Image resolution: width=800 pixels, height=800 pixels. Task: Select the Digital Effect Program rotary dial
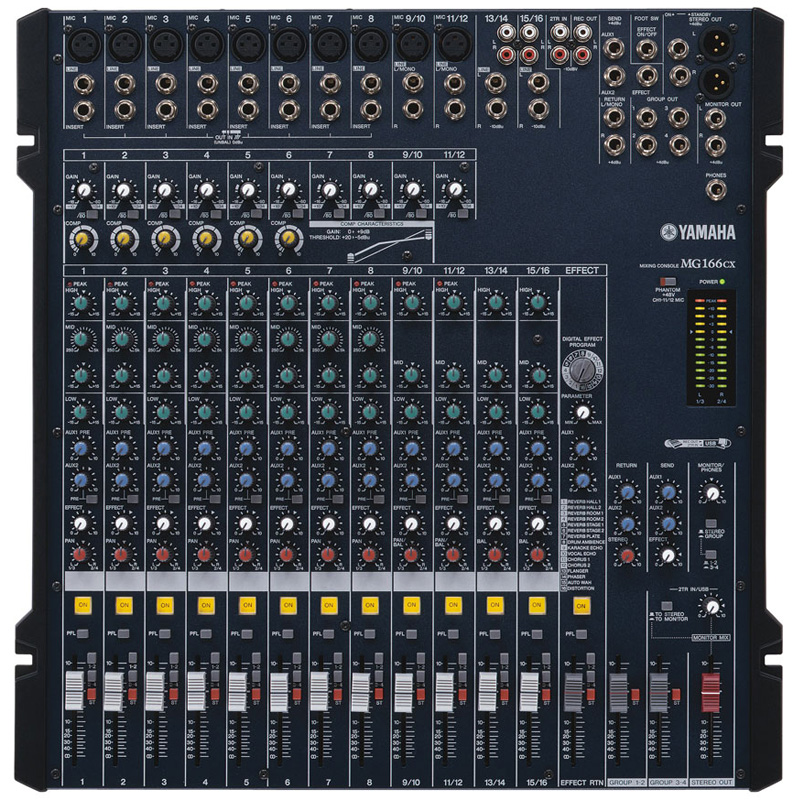(x=580, y=371)
